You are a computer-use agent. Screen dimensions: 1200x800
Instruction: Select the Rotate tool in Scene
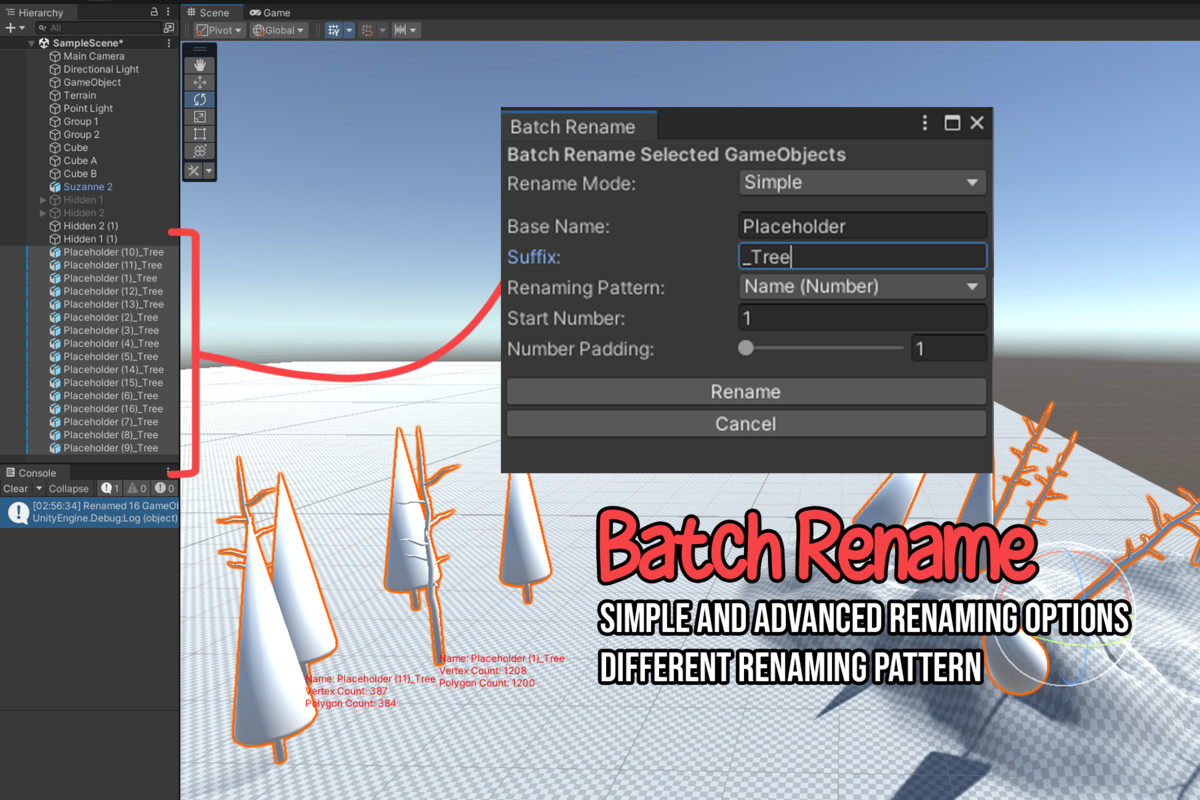[x=200, y=99]
